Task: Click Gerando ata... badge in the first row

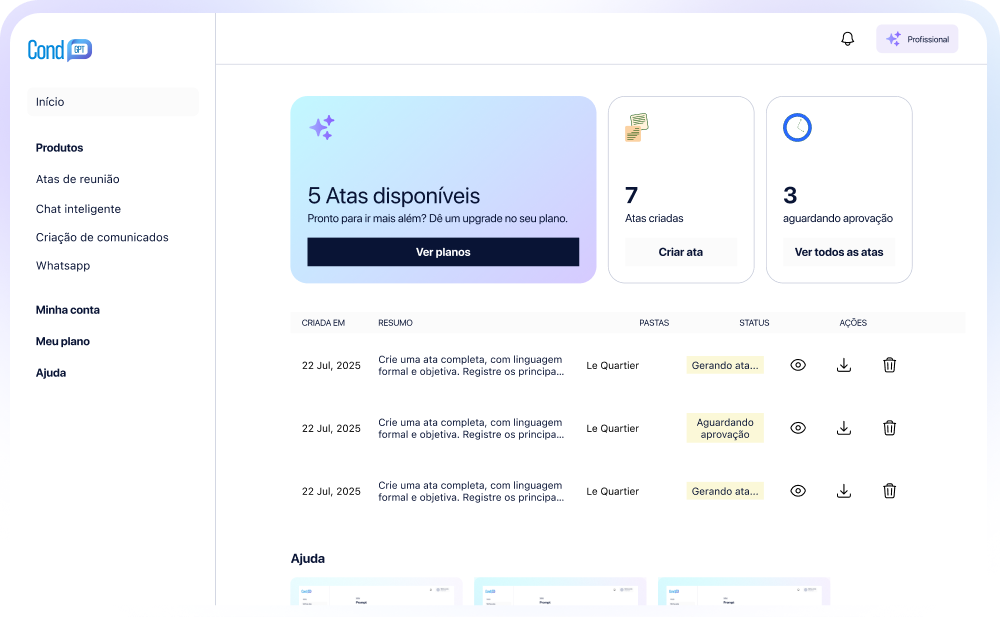Action: (x=725, y=366)
